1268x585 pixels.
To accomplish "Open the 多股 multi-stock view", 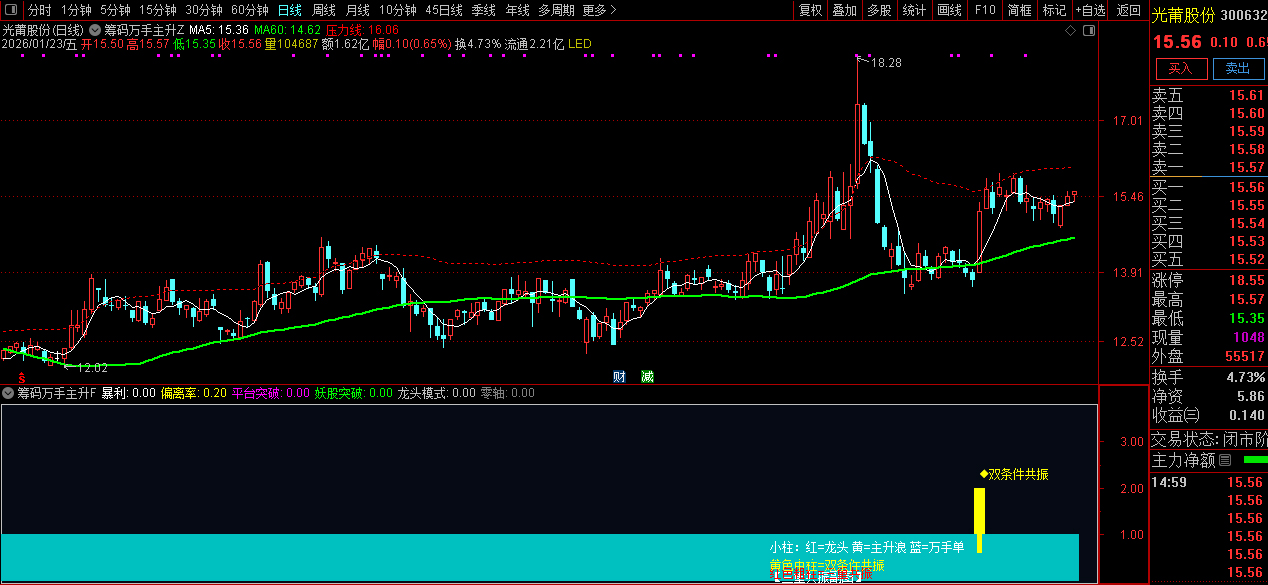I will pyautogui.click(x=879, y=10).
